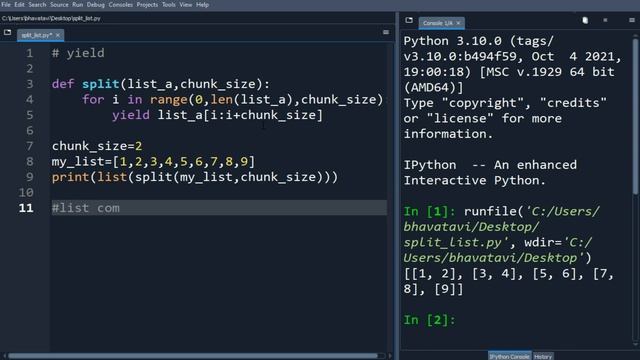Click the 'In [1]:' console prompt
The width and height of the screenshot is (640, 360).
point(429,211)
